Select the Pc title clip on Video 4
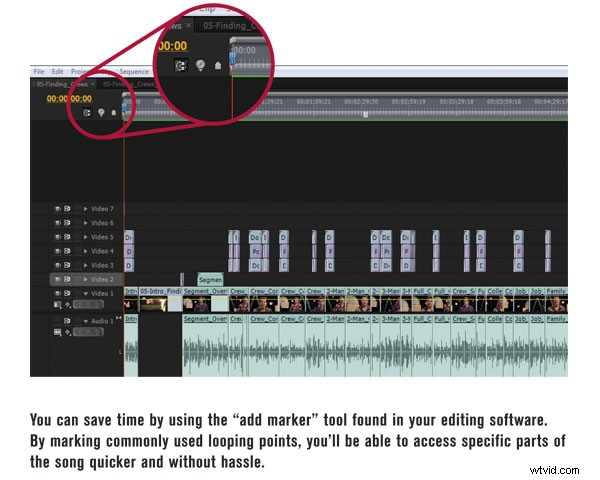The height and width of the screenshot is (480, 600). (255, 251)
